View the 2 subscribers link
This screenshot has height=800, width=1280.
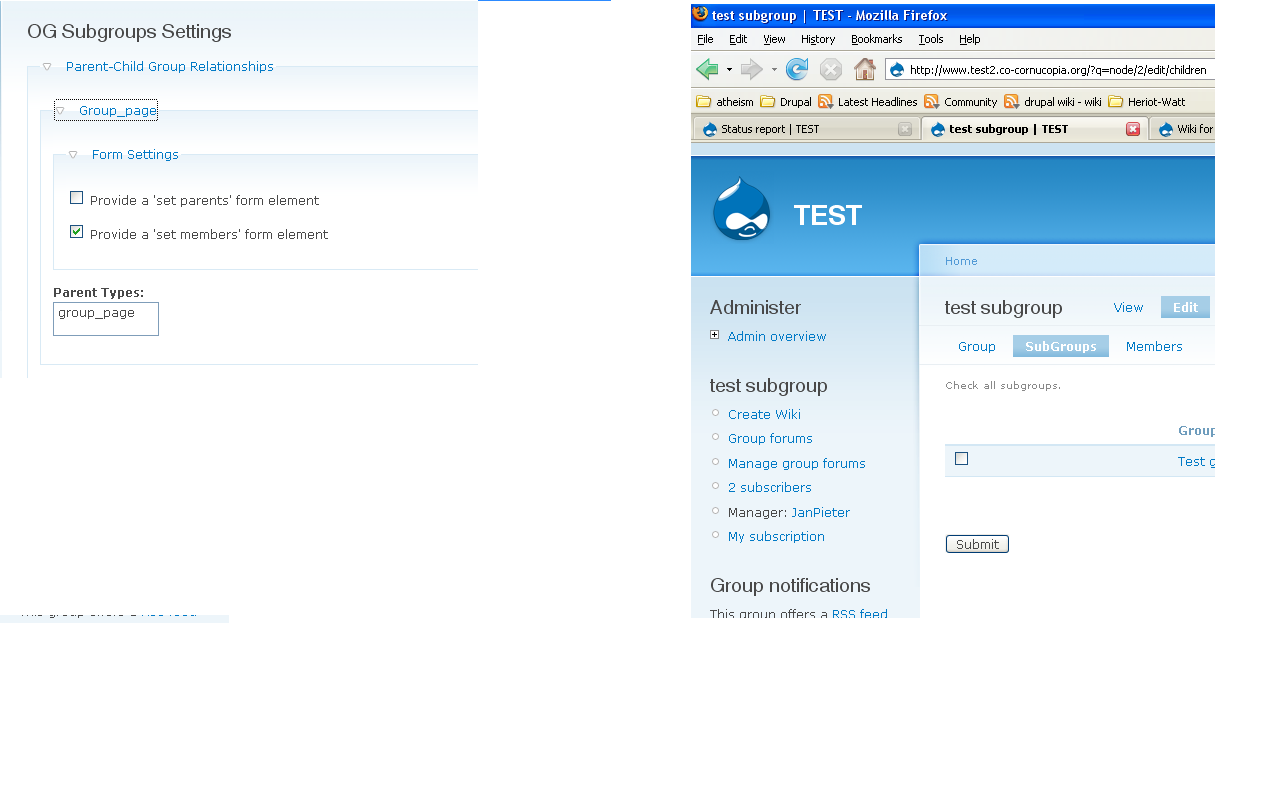[770, 488]
